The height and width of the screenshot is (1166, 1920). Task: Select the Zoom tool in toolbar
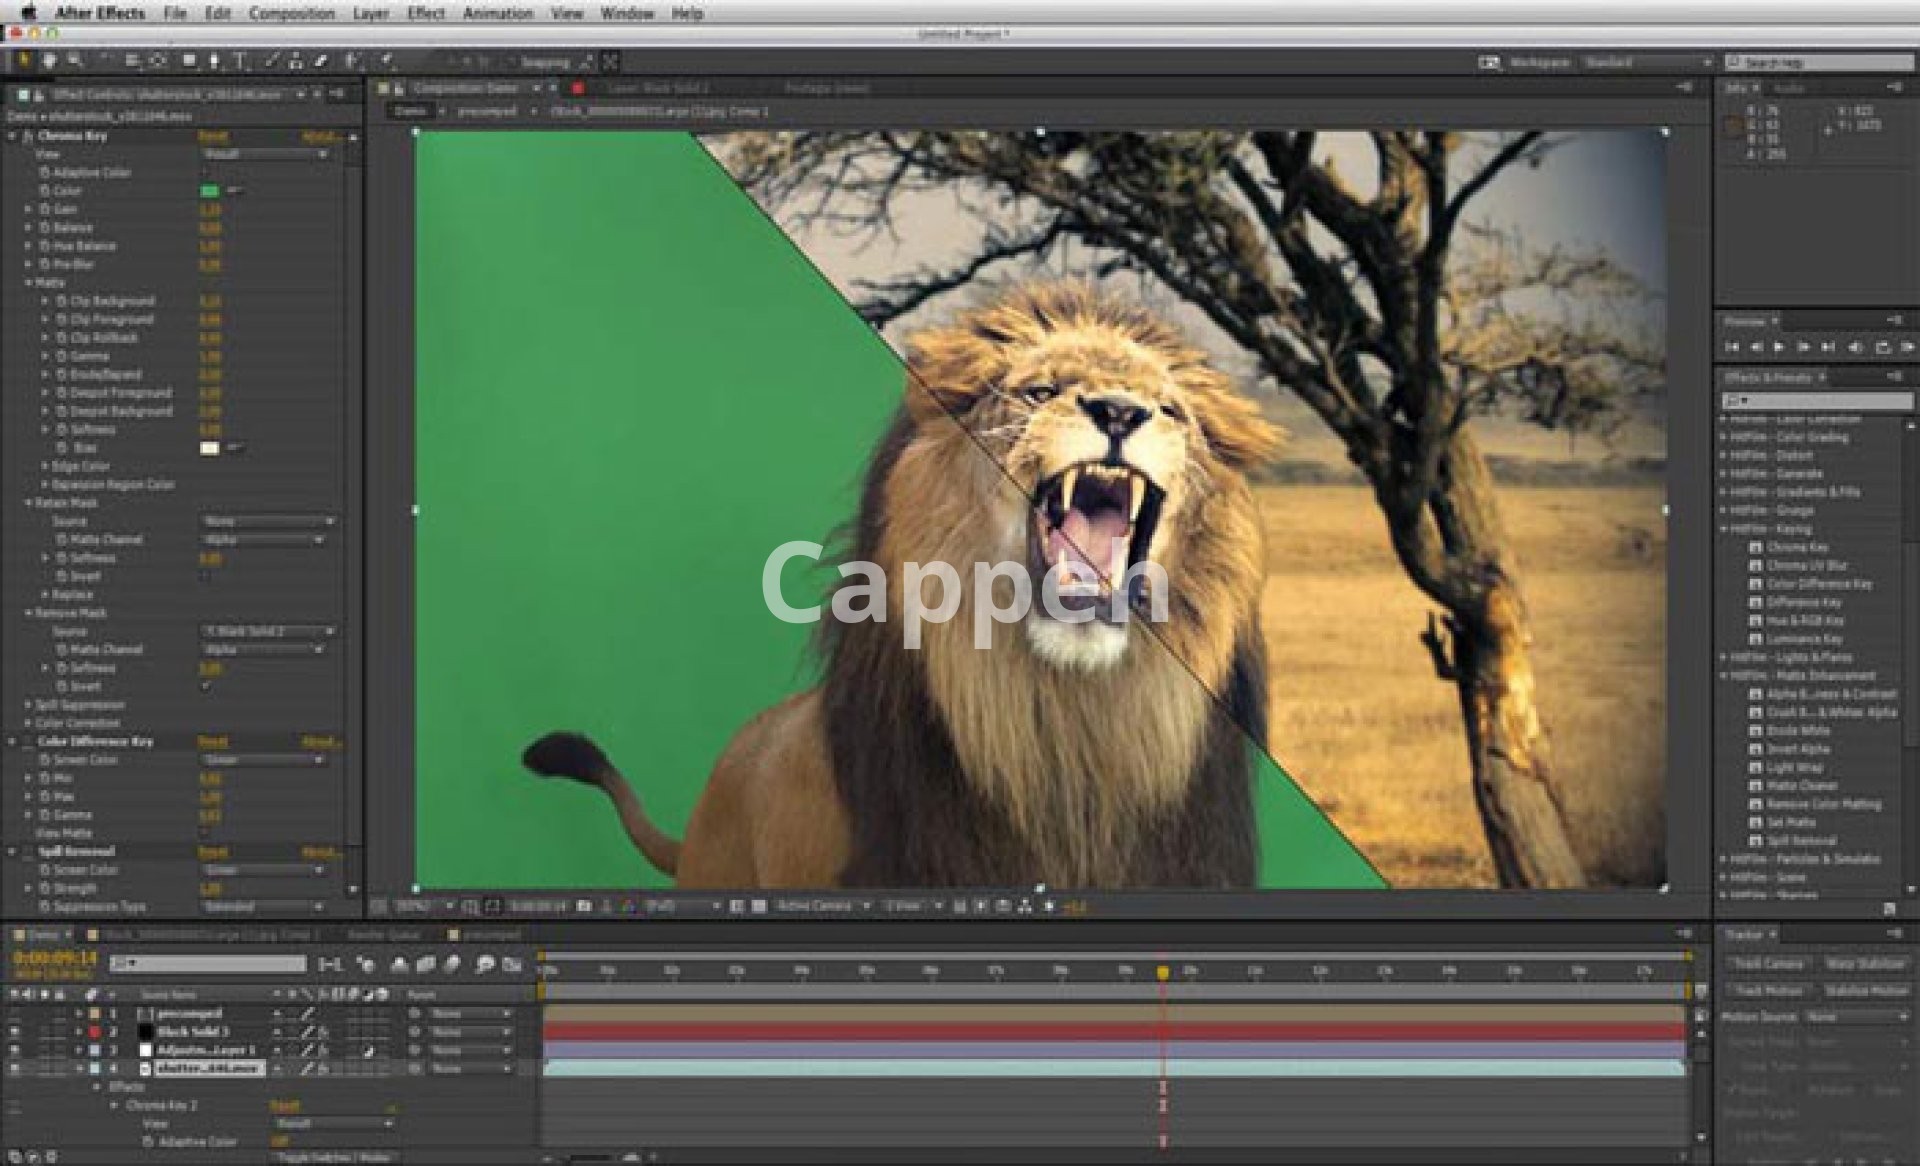(74, 61)
